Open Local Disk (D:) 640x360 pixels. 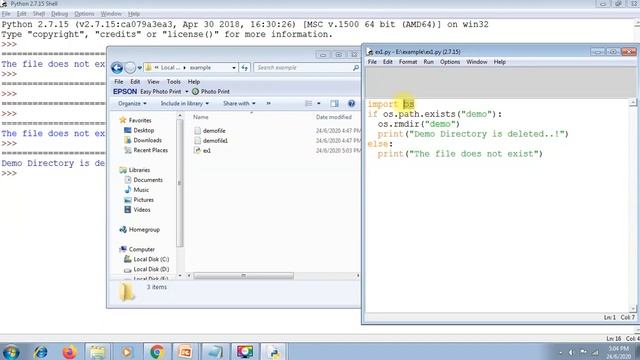(x=151, y=269)
